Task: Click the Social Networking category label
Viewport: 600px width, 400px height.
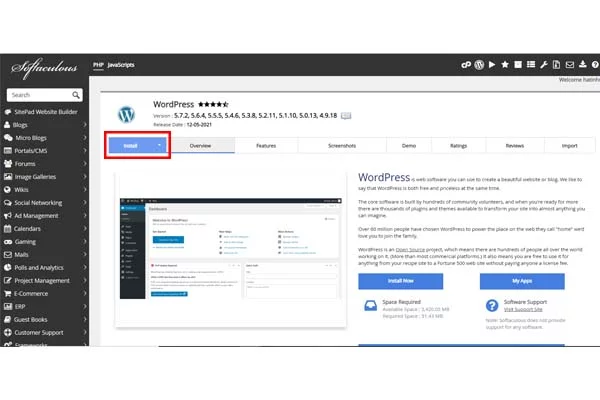Action: (x=38, y=202)
